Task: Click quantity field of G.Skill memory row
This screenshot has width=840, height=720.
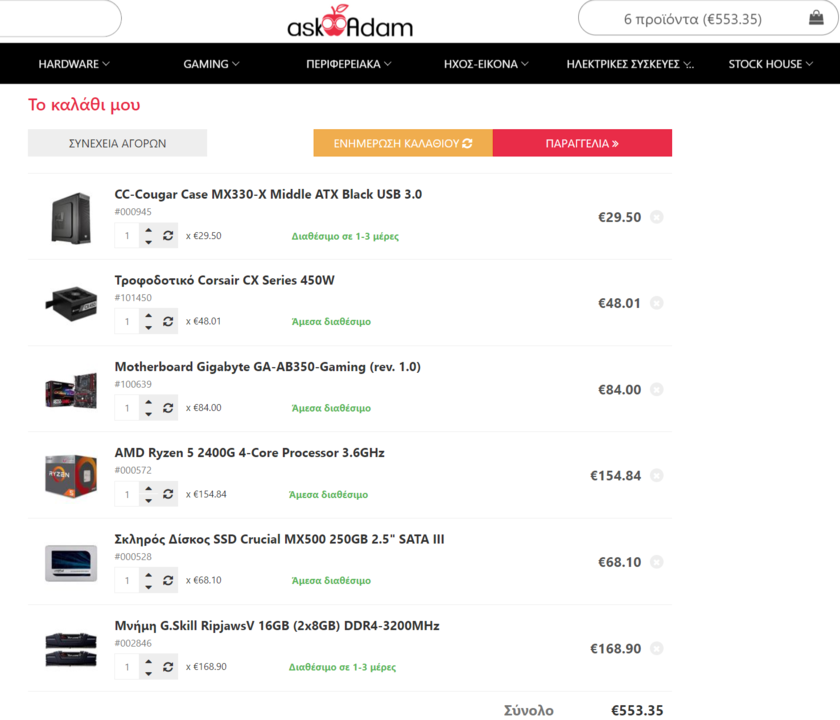Action: [x=127, y=667]
